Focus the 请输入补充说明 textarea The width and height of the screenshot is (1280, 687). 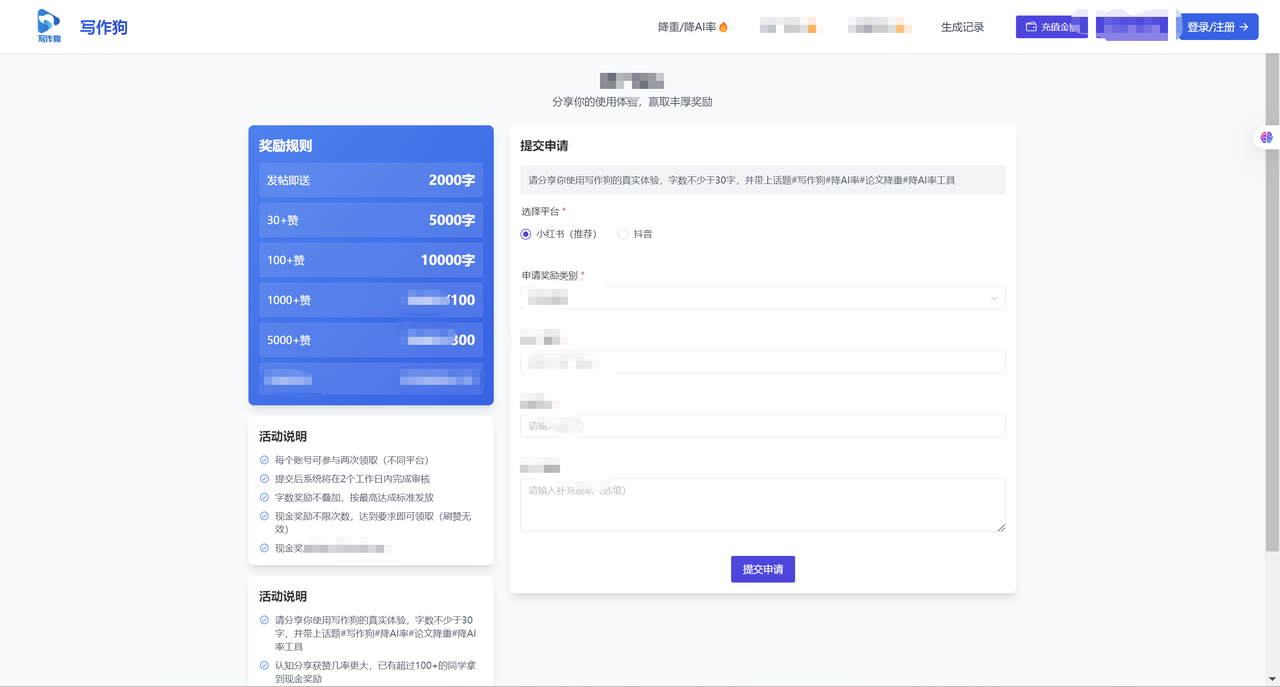click(x=762, y=505)
